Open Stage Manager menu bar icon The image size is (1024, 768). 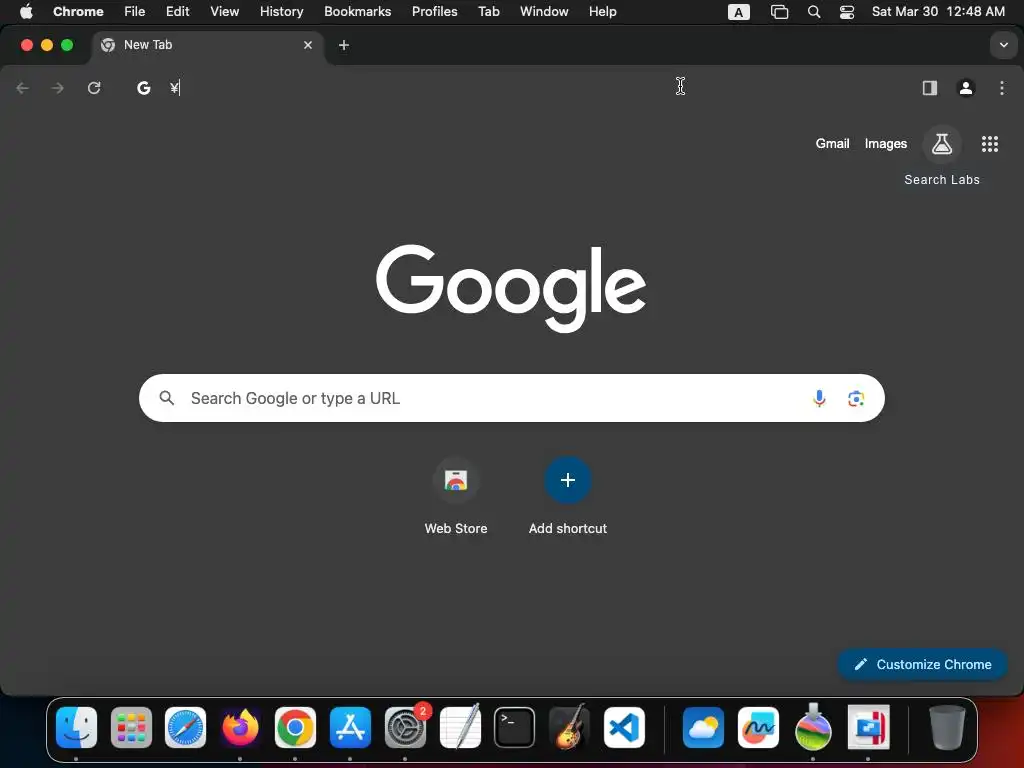[779, 12]
